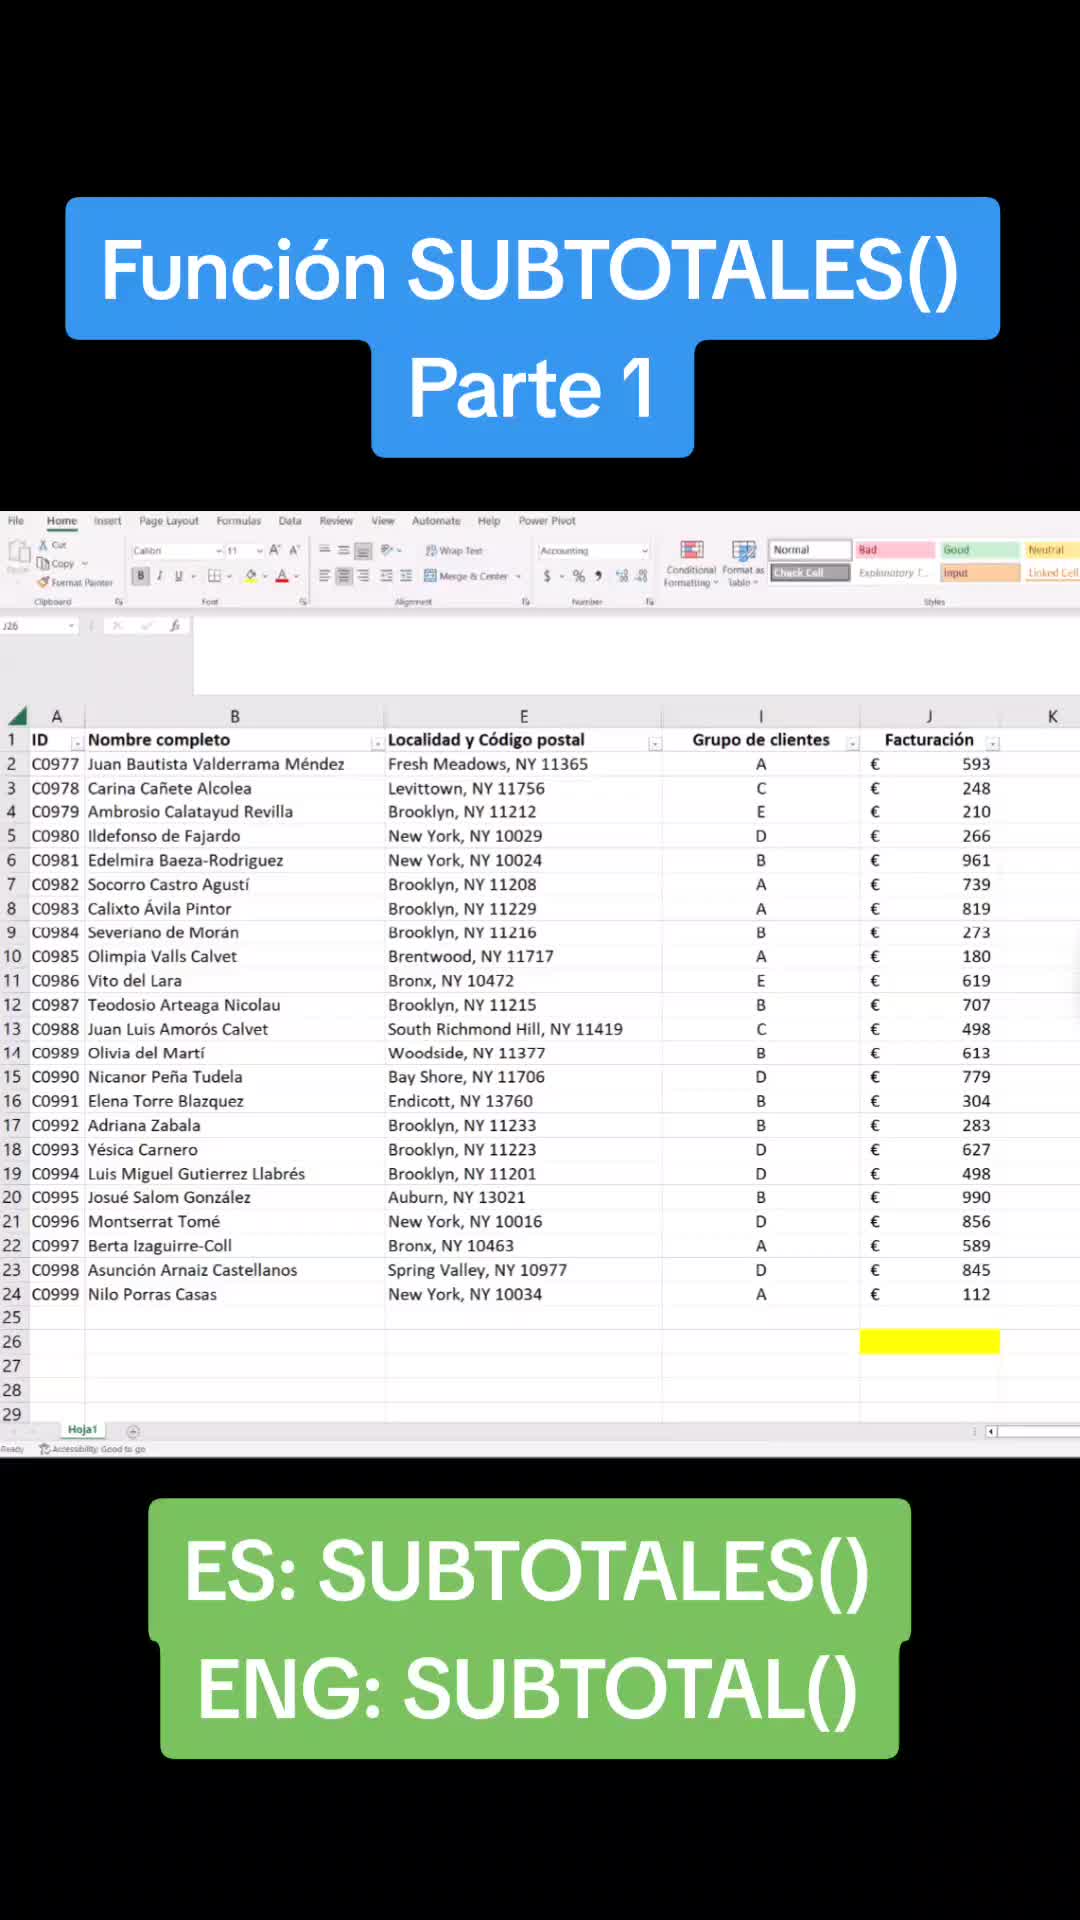Apply accounting dollar currency format

(547, 576)
